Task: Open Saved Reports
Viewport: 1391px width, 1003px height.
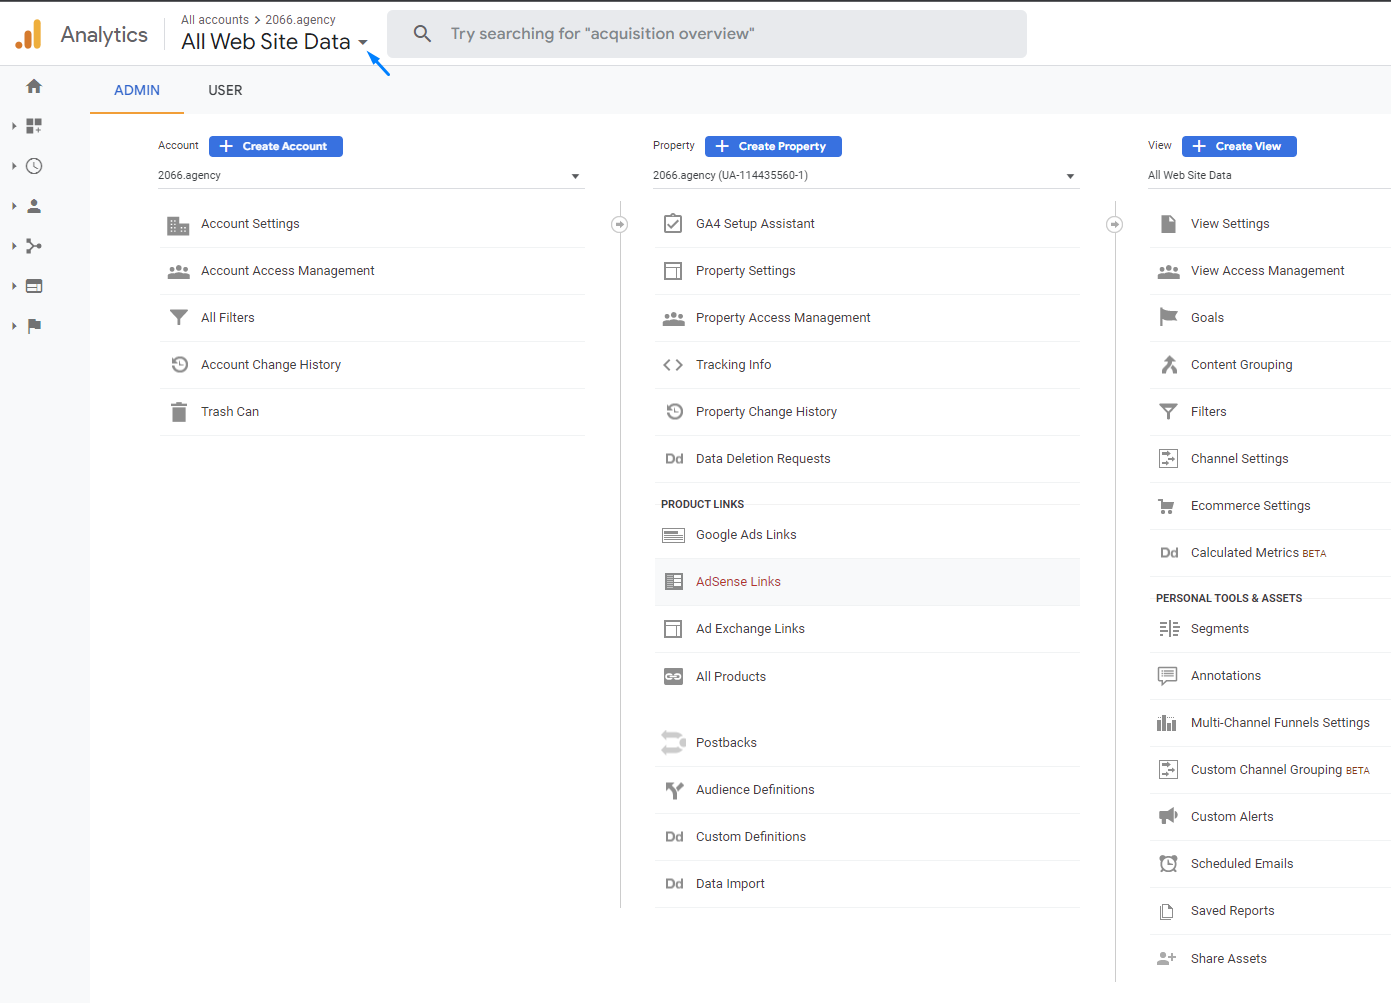Action: 1270,911
